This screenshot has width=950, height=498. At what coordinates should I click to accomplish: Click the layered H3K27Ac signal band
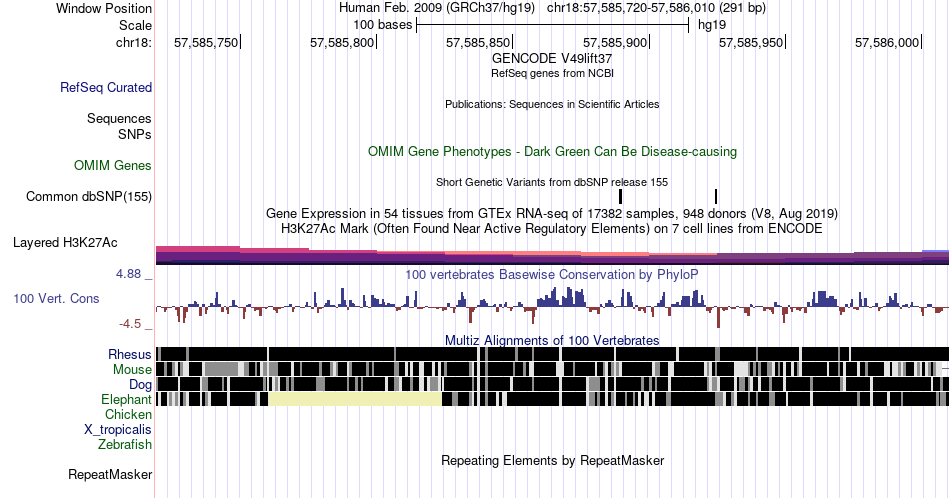pyautogui.click(x=552, y=255)
